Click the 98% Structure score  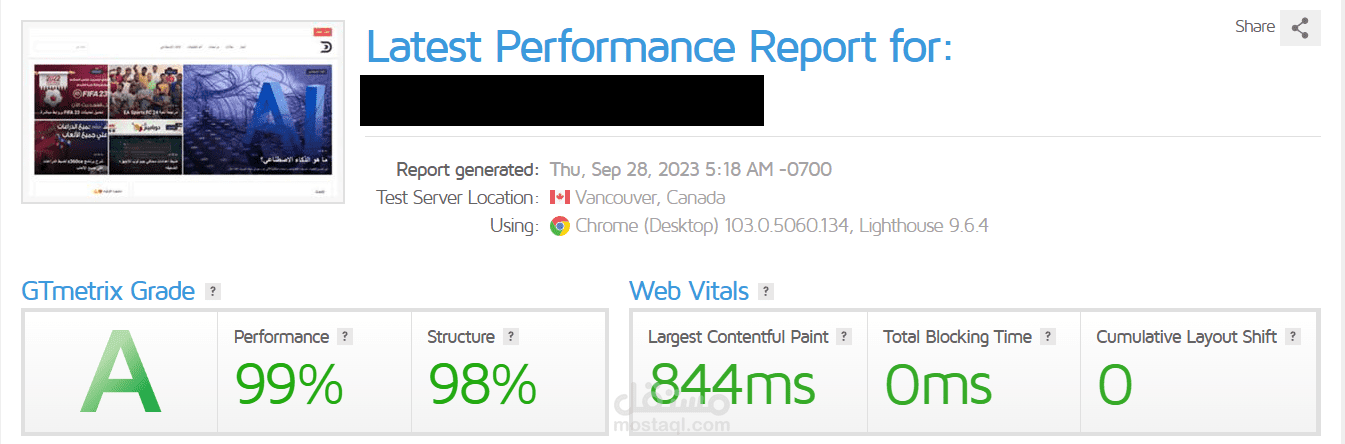(482, 385)
